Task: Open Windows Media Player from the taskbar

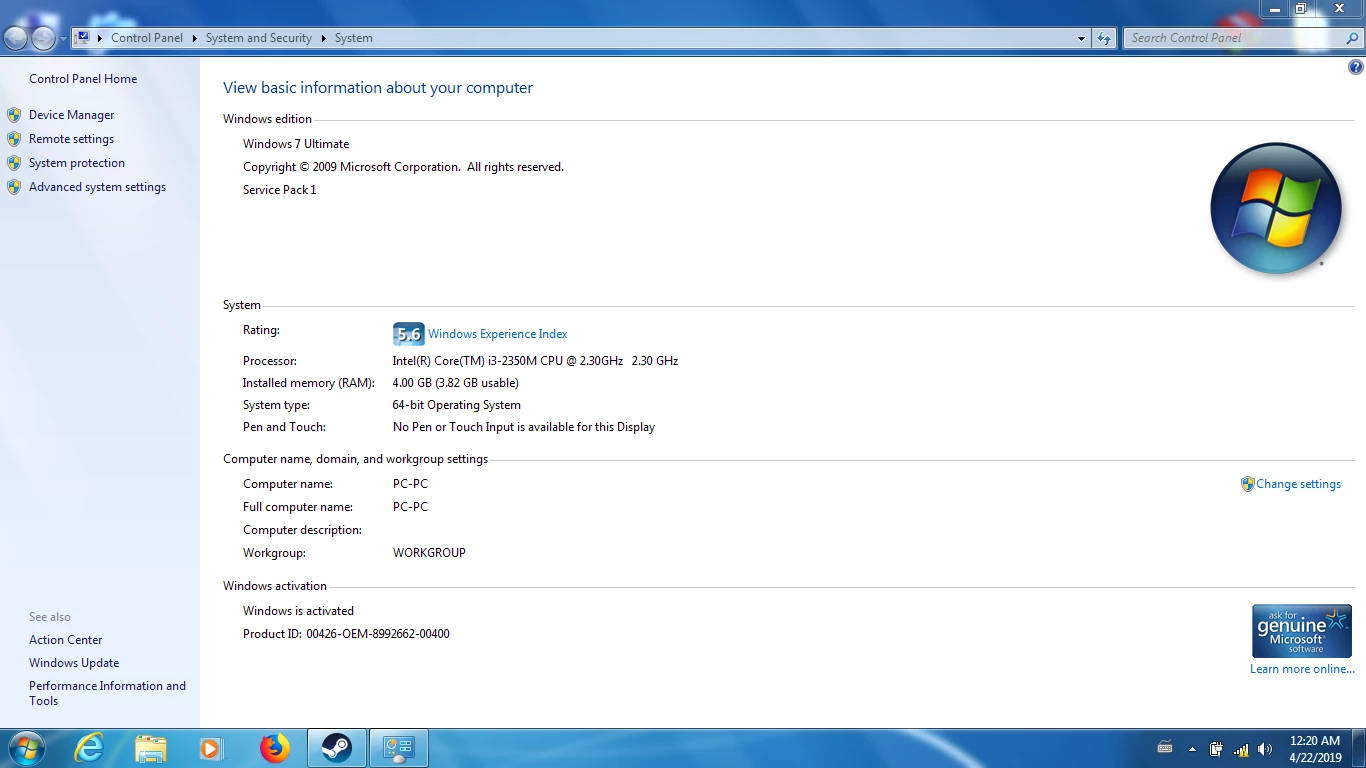Action: click(x=210, y=748)
